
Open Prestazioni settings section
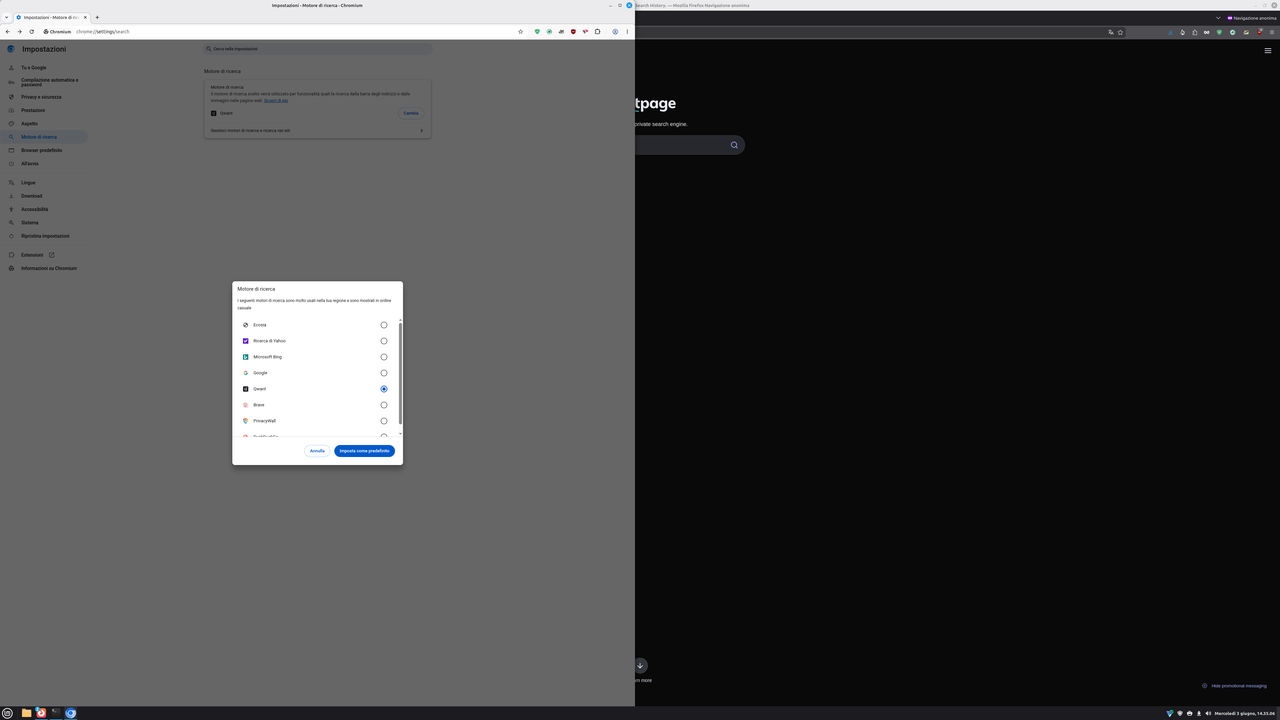tap(33, 110)
